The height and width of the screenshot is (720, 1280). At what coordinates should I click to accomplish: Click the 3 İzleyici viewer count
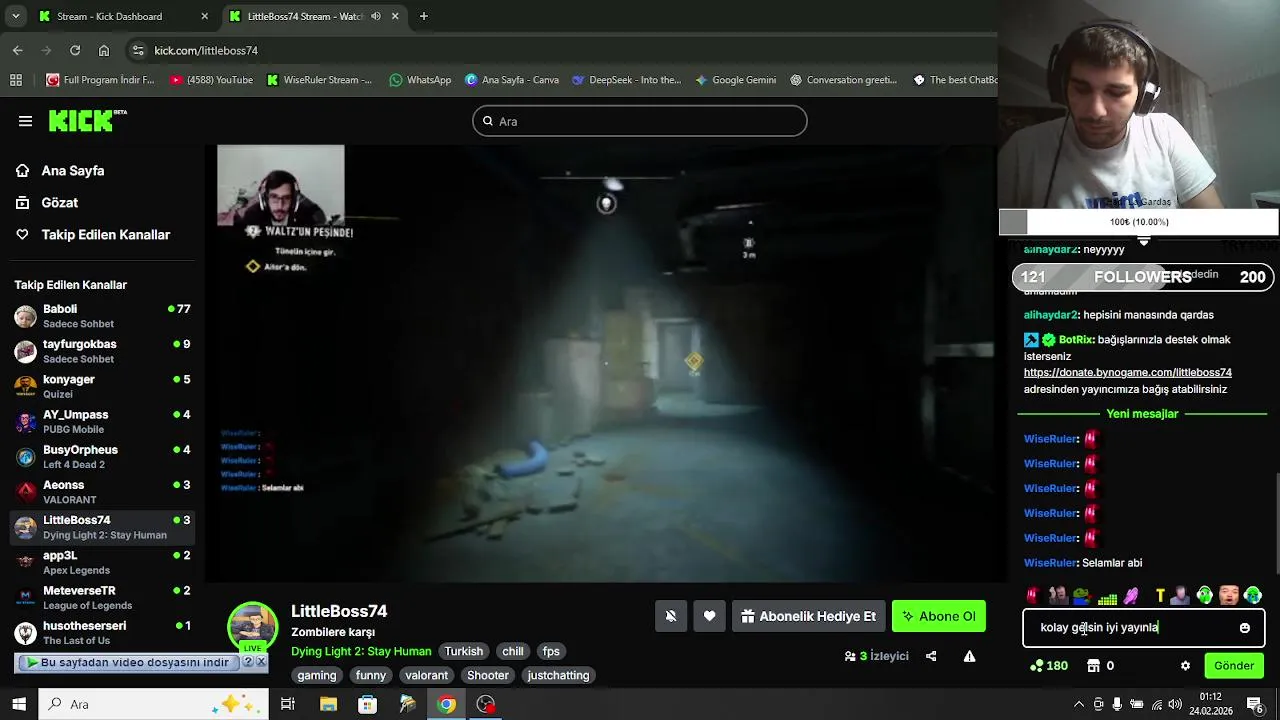coord(876,656)
